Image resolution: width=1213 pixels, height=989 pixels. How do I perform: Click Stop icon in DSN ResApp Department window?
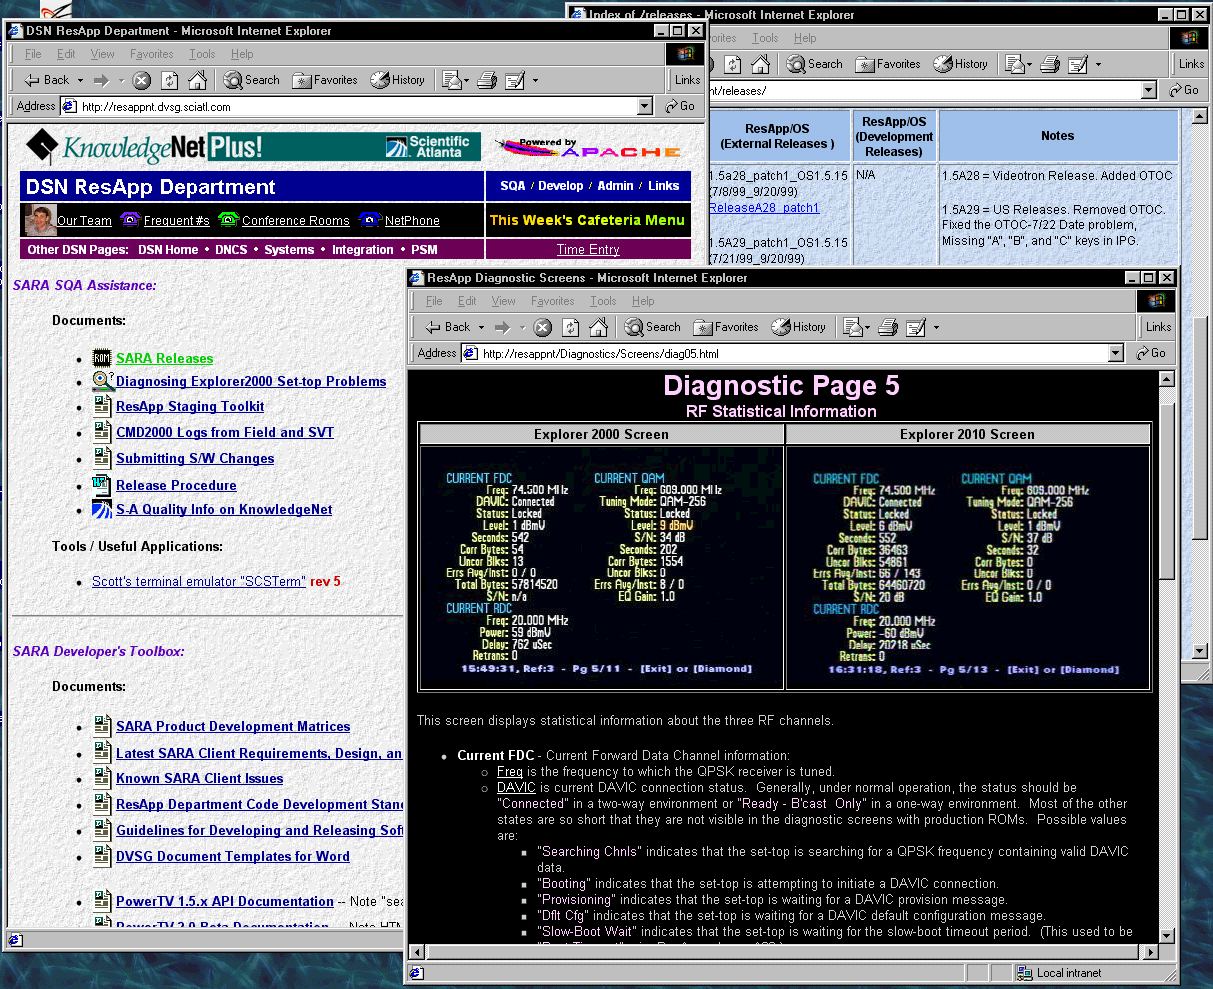coord(142,80)
